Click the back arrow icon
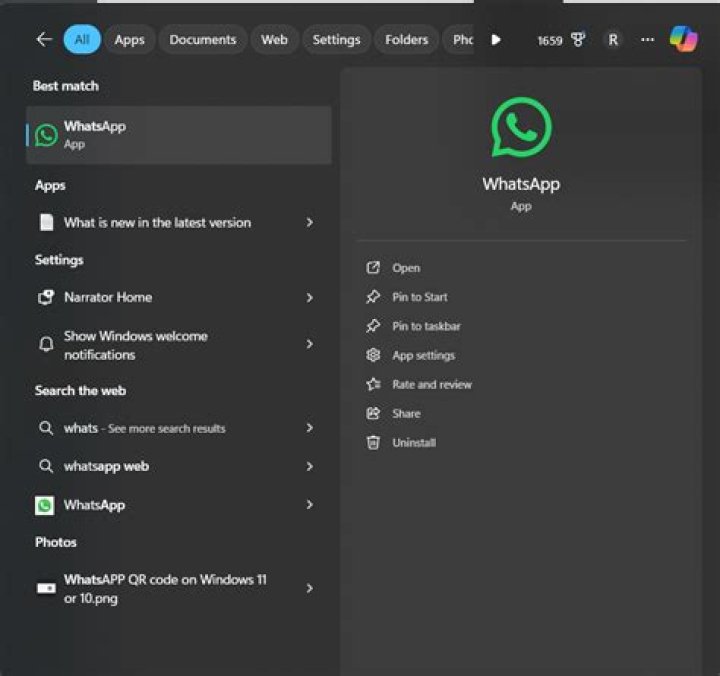This screenshot has height=676, width=720. 44,39
